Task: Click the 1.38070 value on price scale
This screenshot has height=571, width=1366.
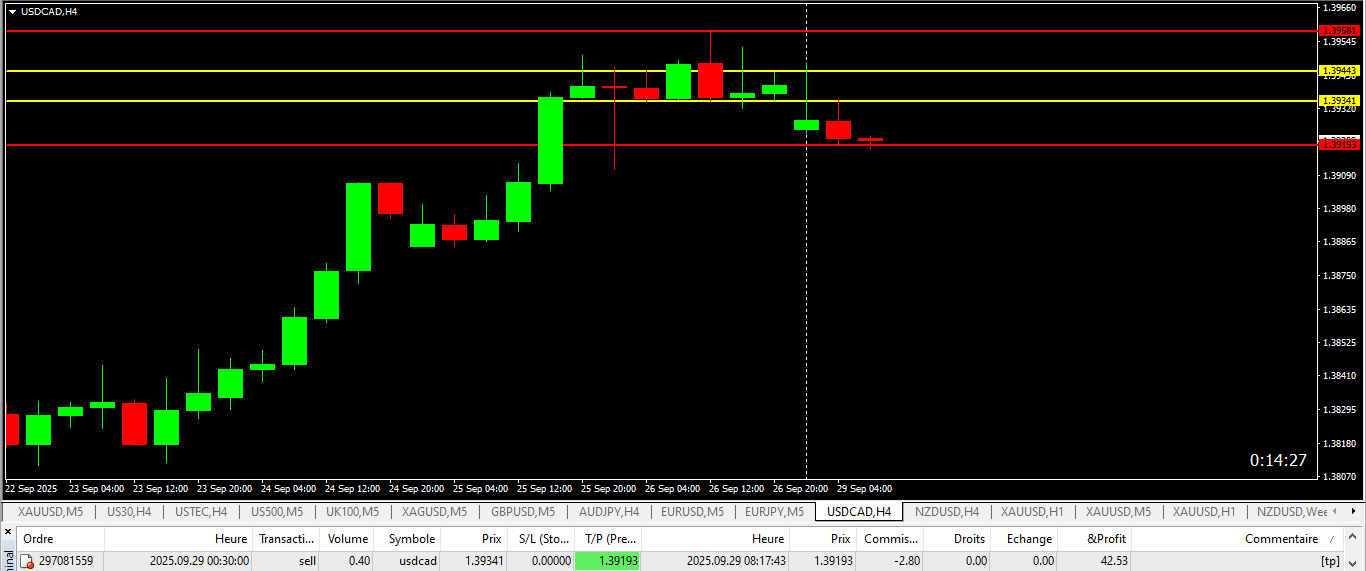Action: coord(1339,477)
